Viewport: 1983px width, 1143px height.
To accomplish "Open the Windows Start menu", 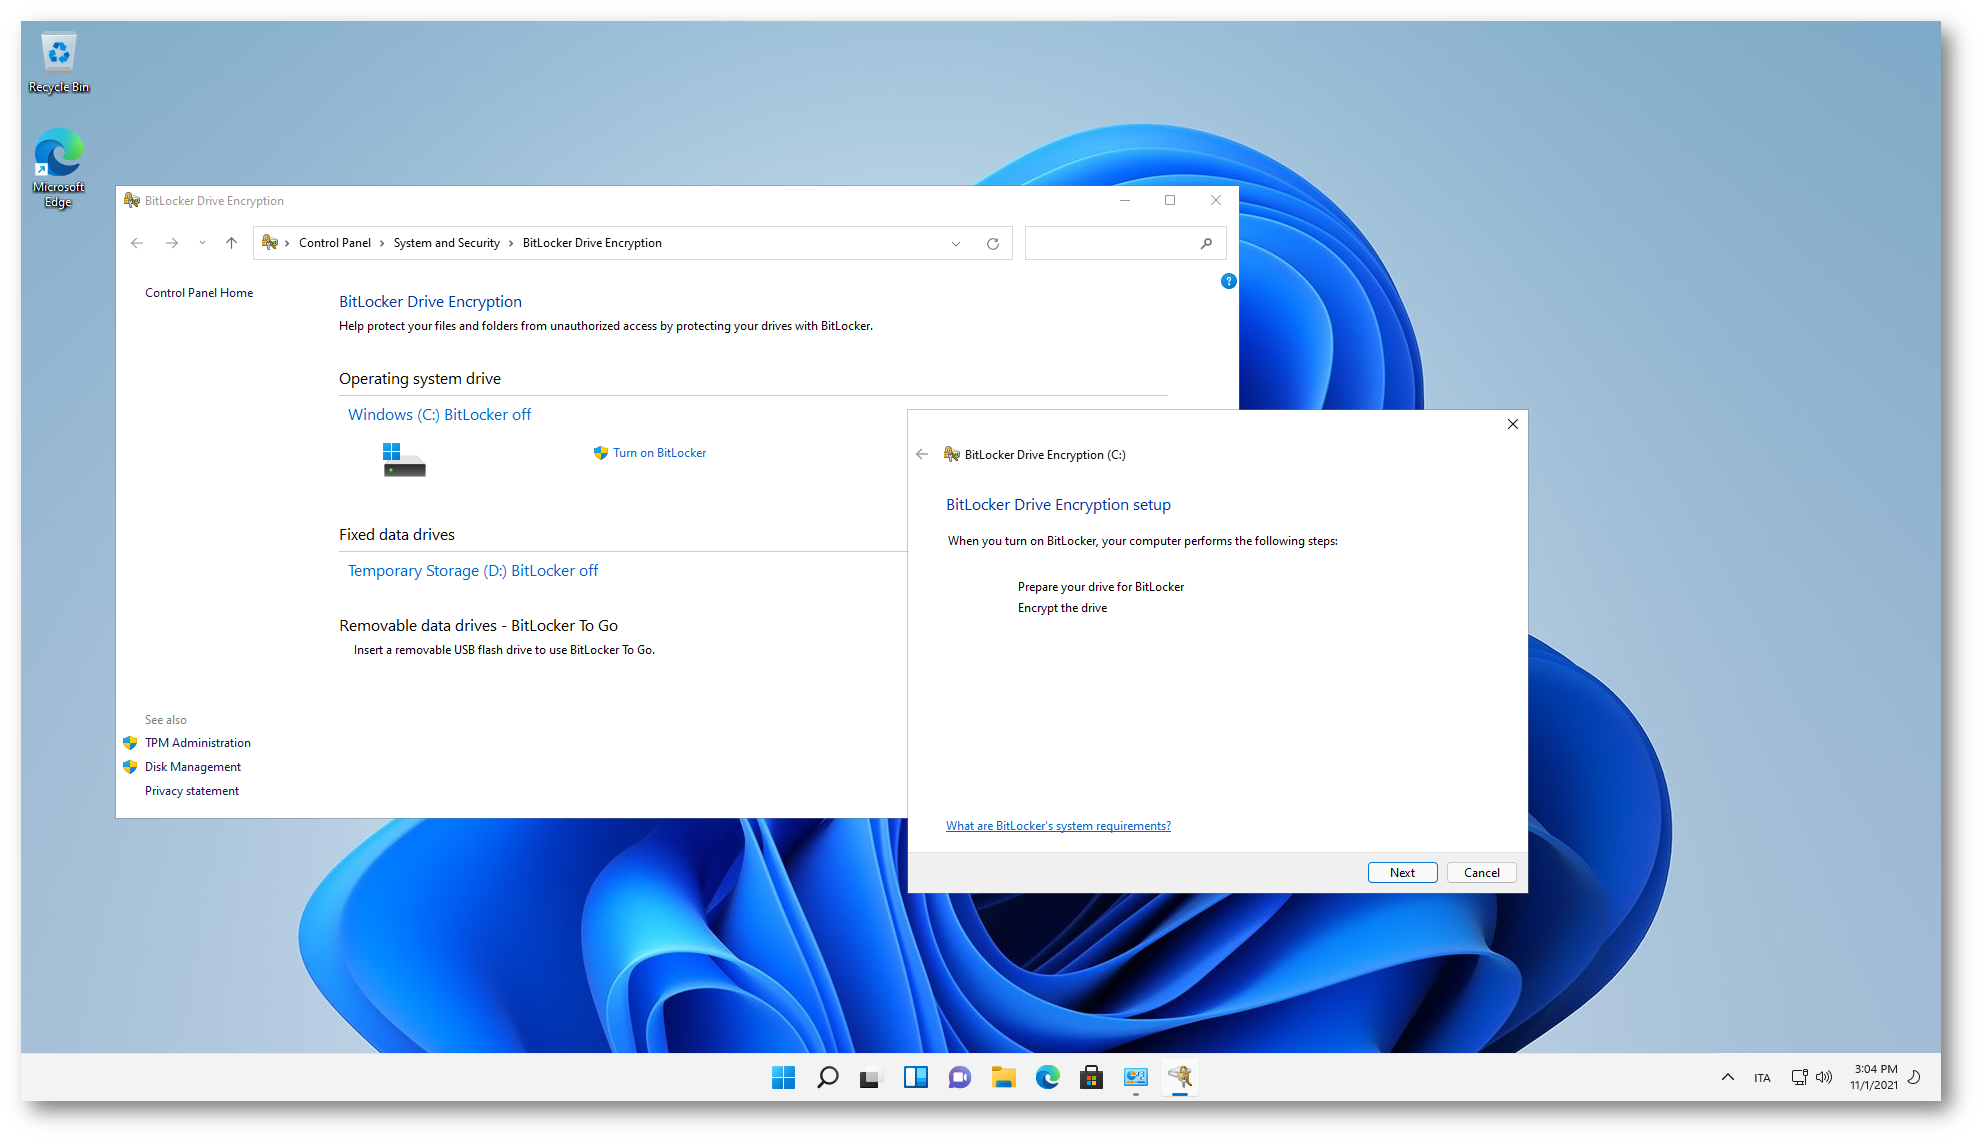I will [x=783, y=1077].
